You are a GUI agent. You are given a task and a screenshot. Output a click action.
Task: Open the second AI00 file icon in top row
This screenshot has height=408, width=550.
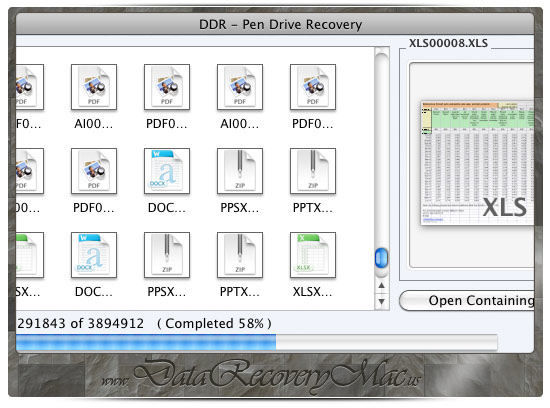click(240, 87)
